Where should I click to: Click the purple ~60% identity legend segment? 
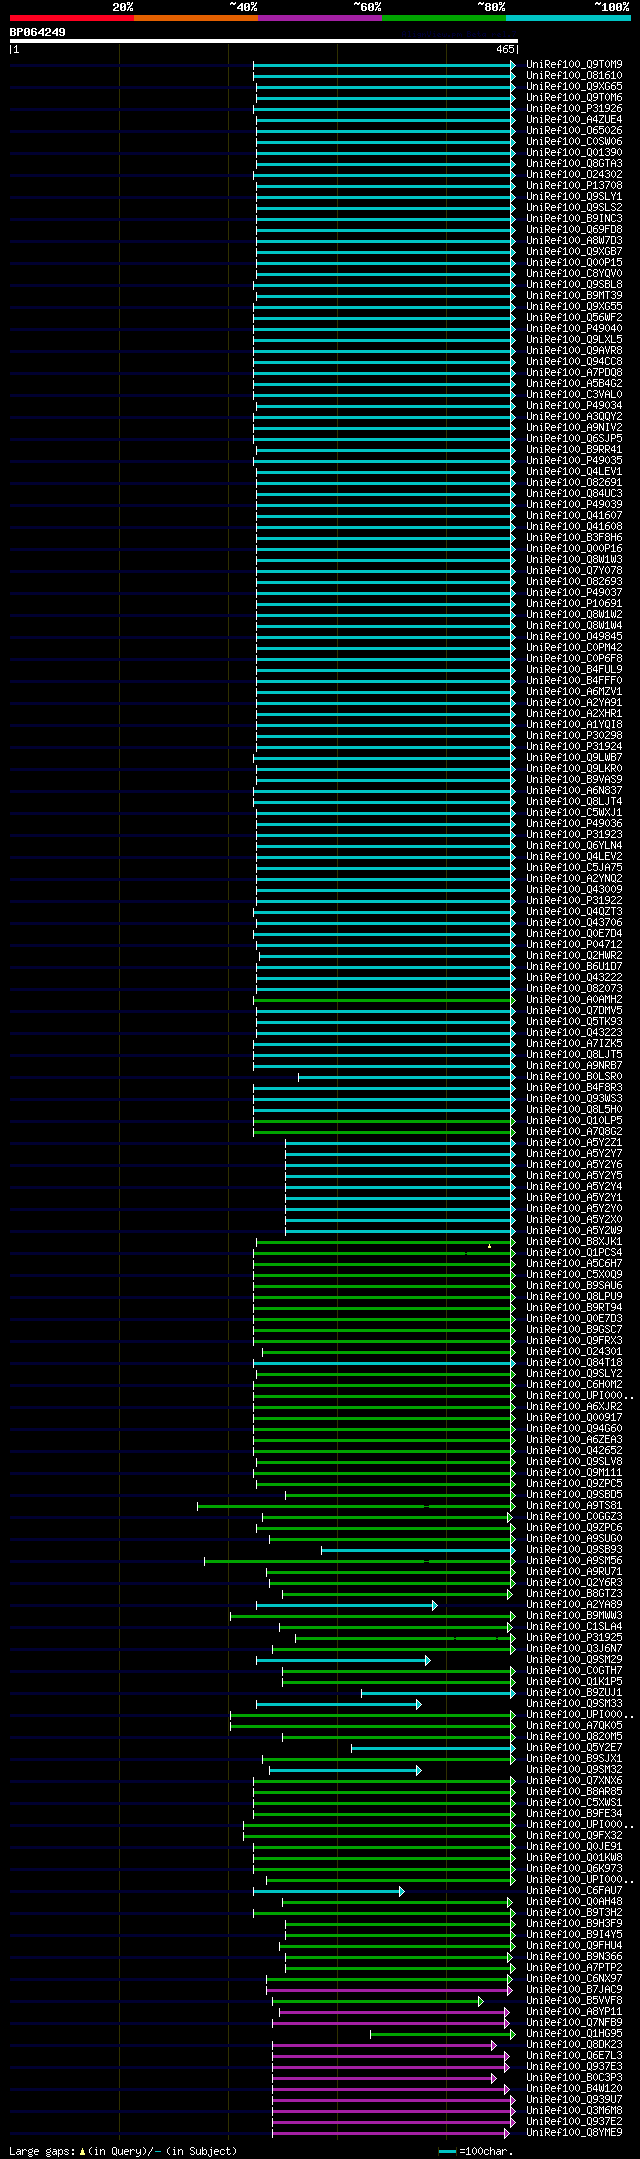click(320, 18)
